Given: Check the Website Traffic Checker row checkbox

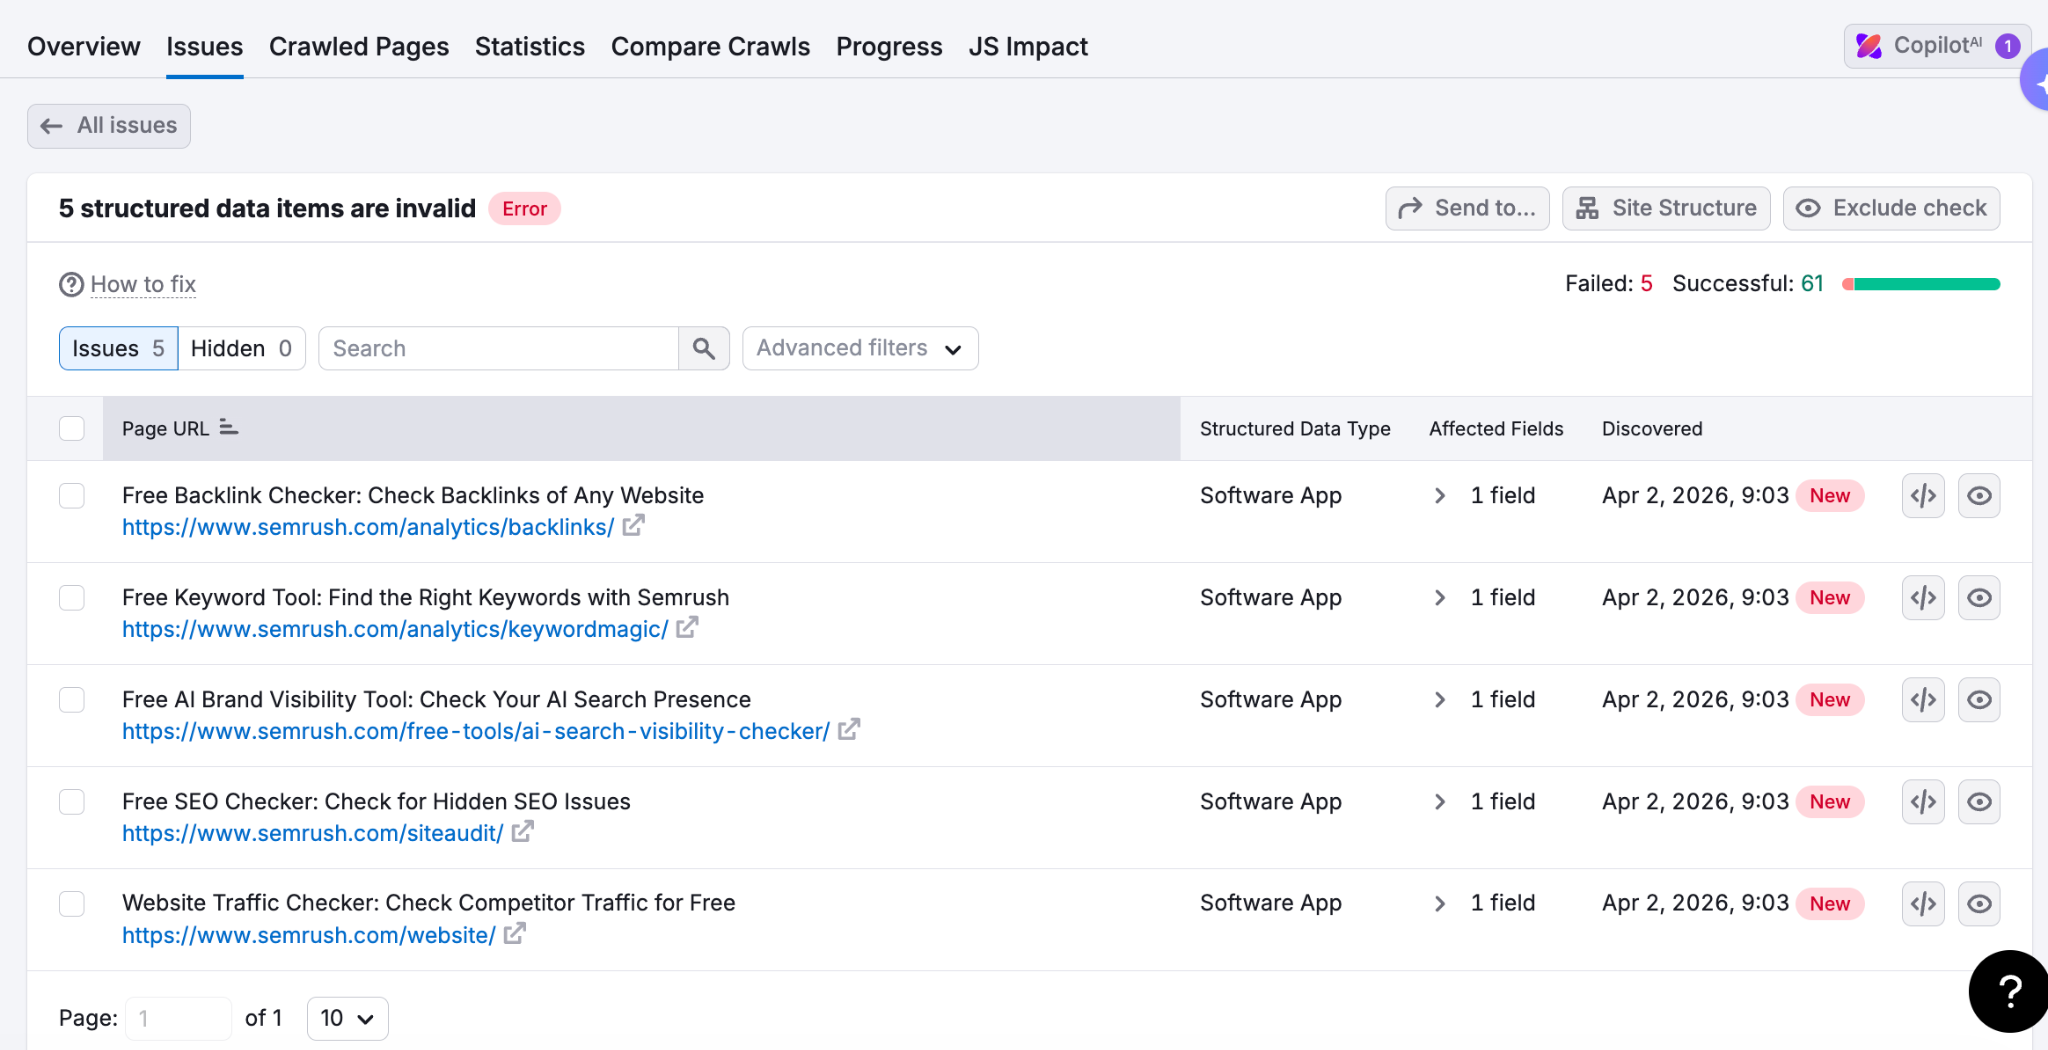Looking at the screenshot, I should tap(72, 904).
